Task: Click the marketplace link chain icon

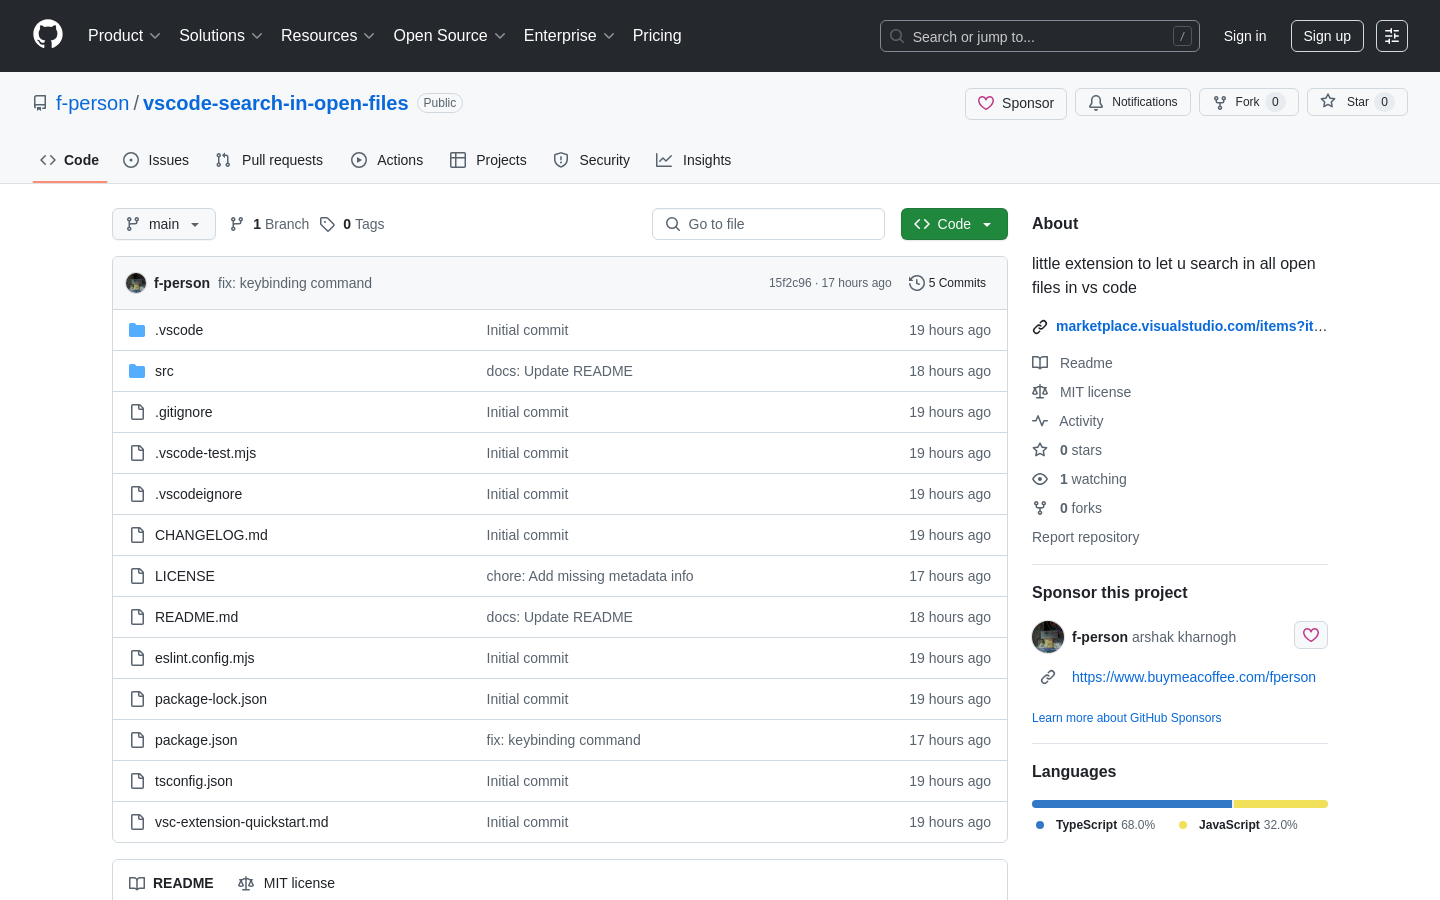Action: tap(1040, 326)
